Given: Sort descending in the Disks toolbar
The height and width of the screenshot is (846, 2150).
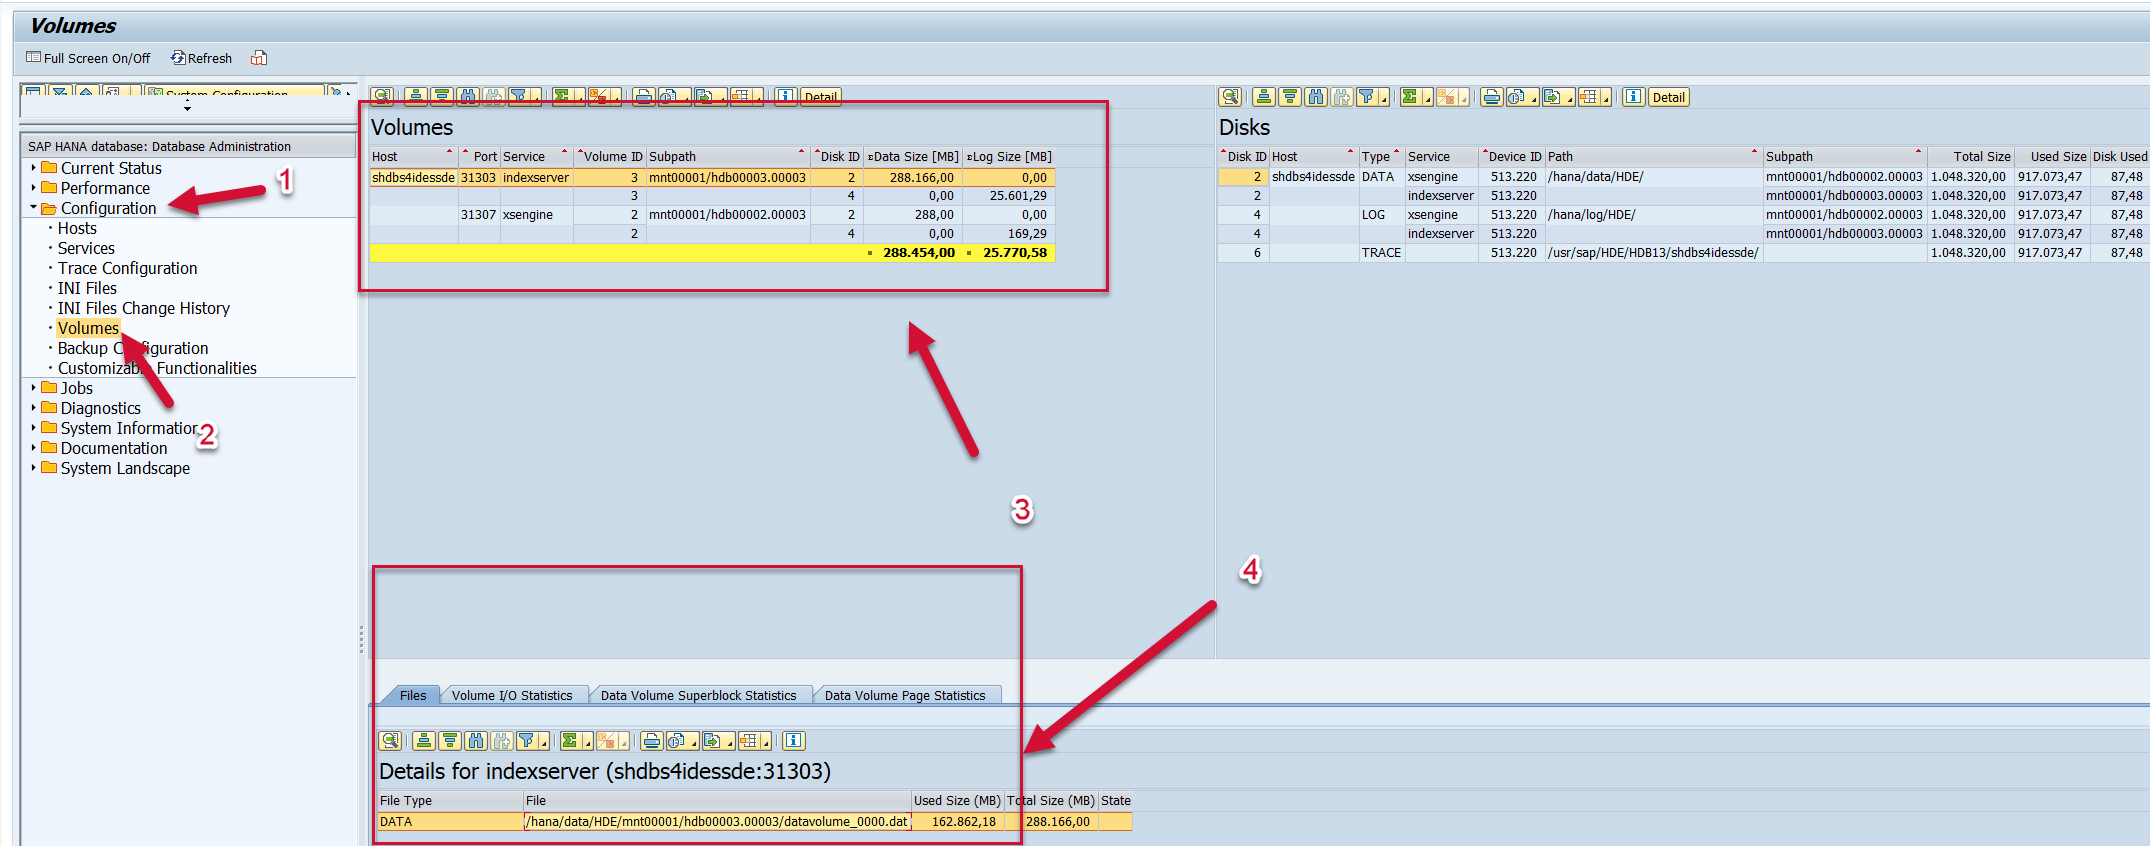Looking at the screenshot, I should 1290,97.
